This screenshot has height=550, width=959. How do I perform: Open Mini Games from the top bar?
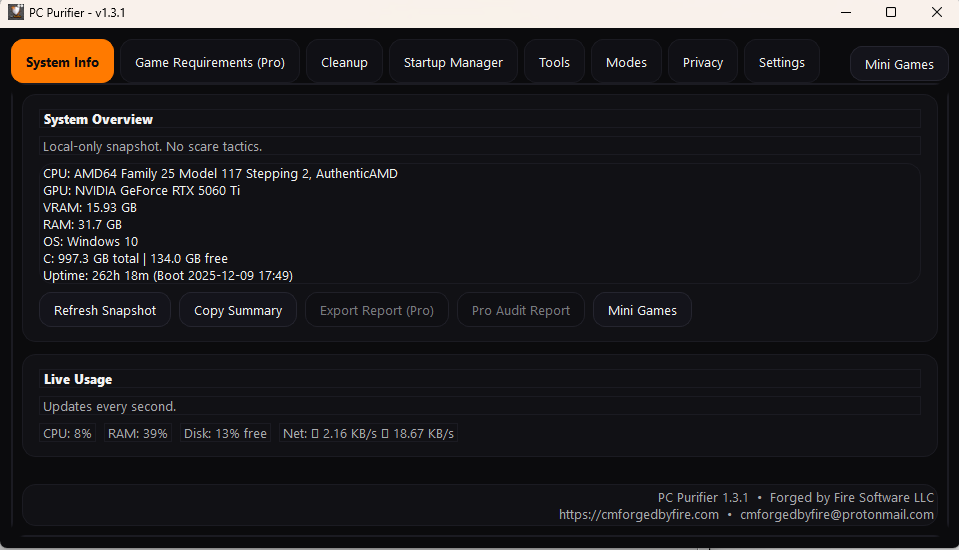pos(899,64)
